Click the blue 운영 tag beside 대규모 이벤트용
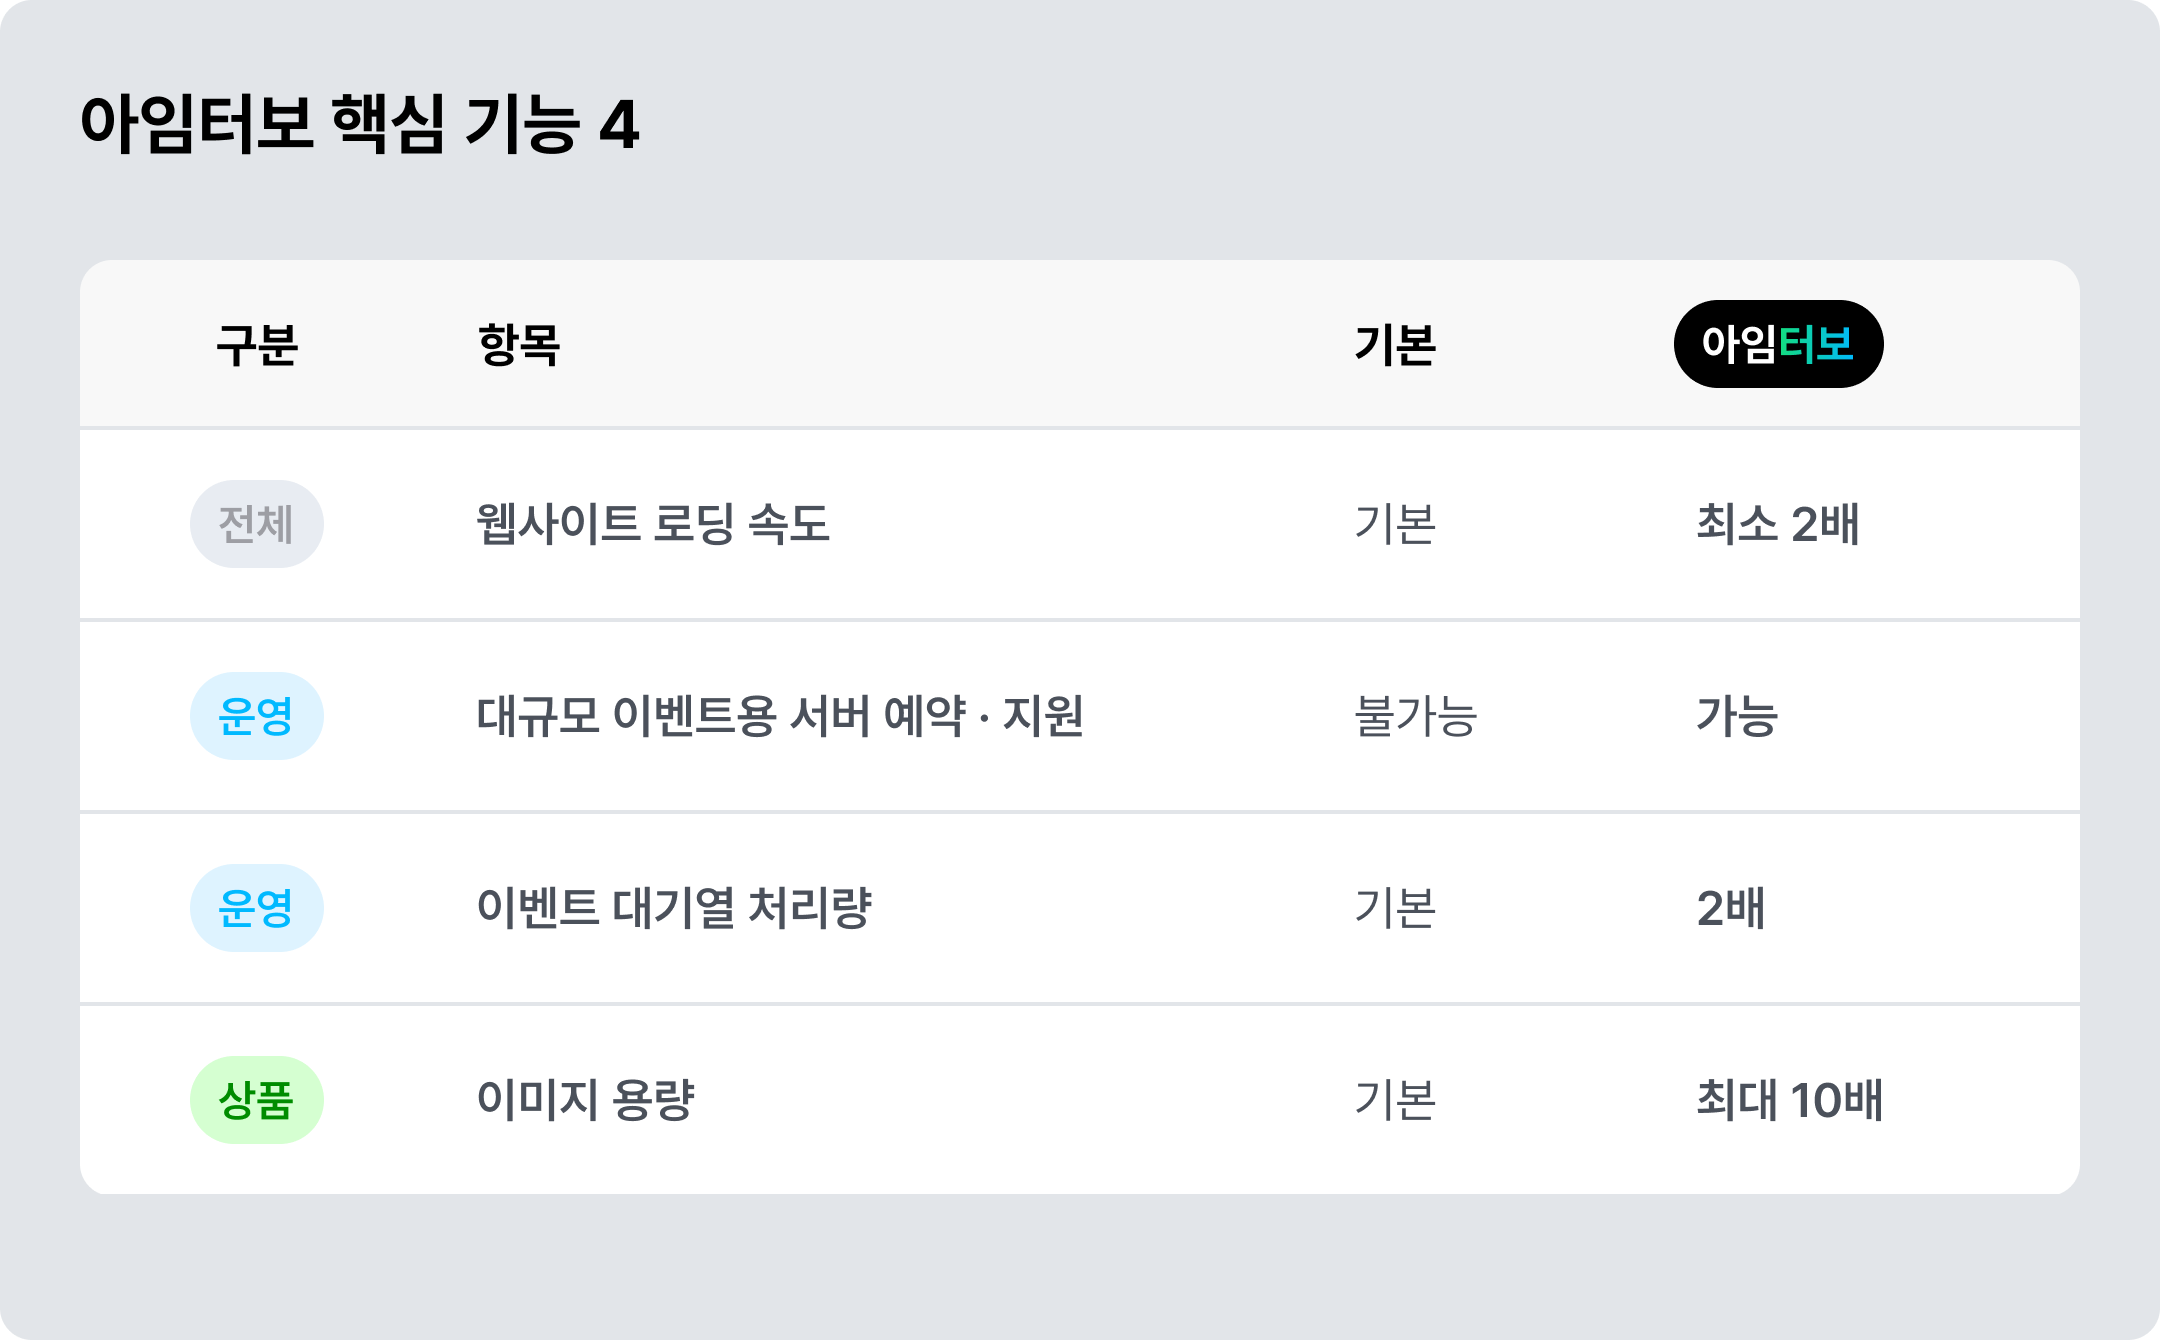 (x=257, y=716)
